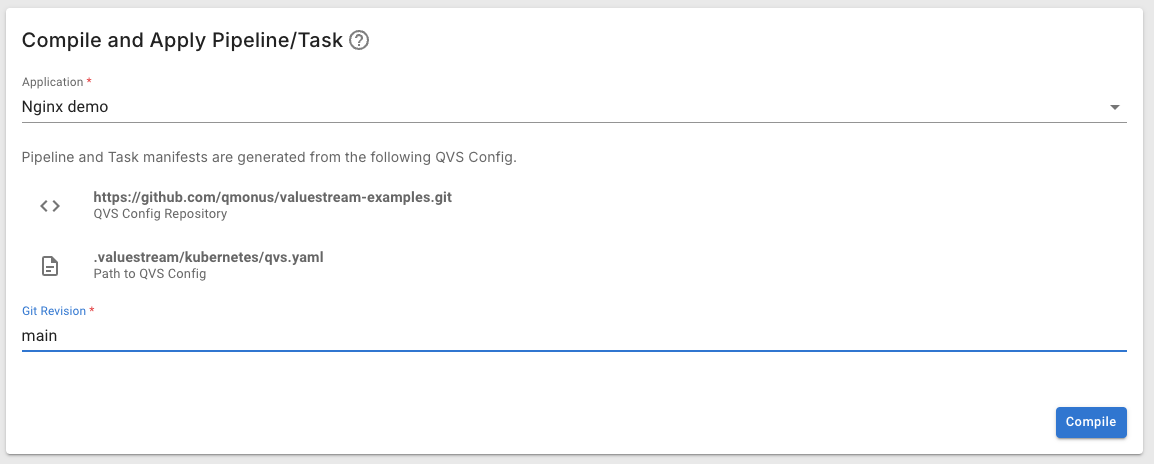Click the 'Compile and Apply Pipeline/Task' heading
This screenshot has height=464, width=1154.
(x=182, y=41)
